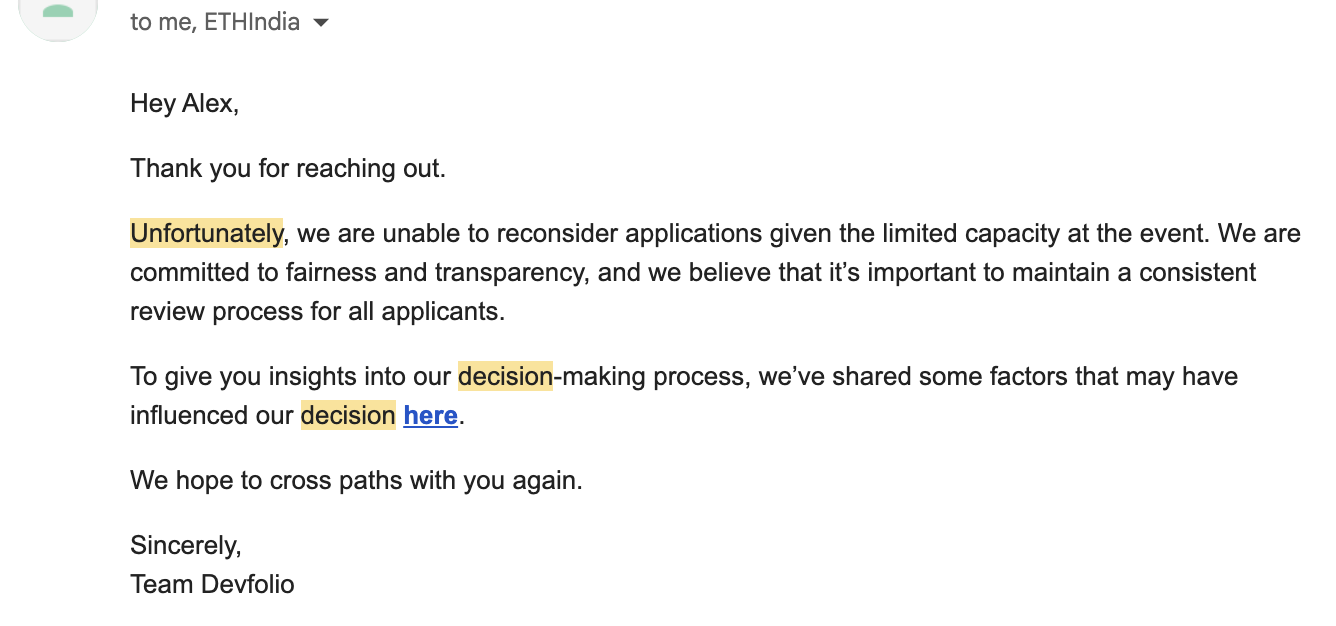Click highlighted "decision" in "decision-making process"
1336x626 pixels.
(x=505, y=377)
